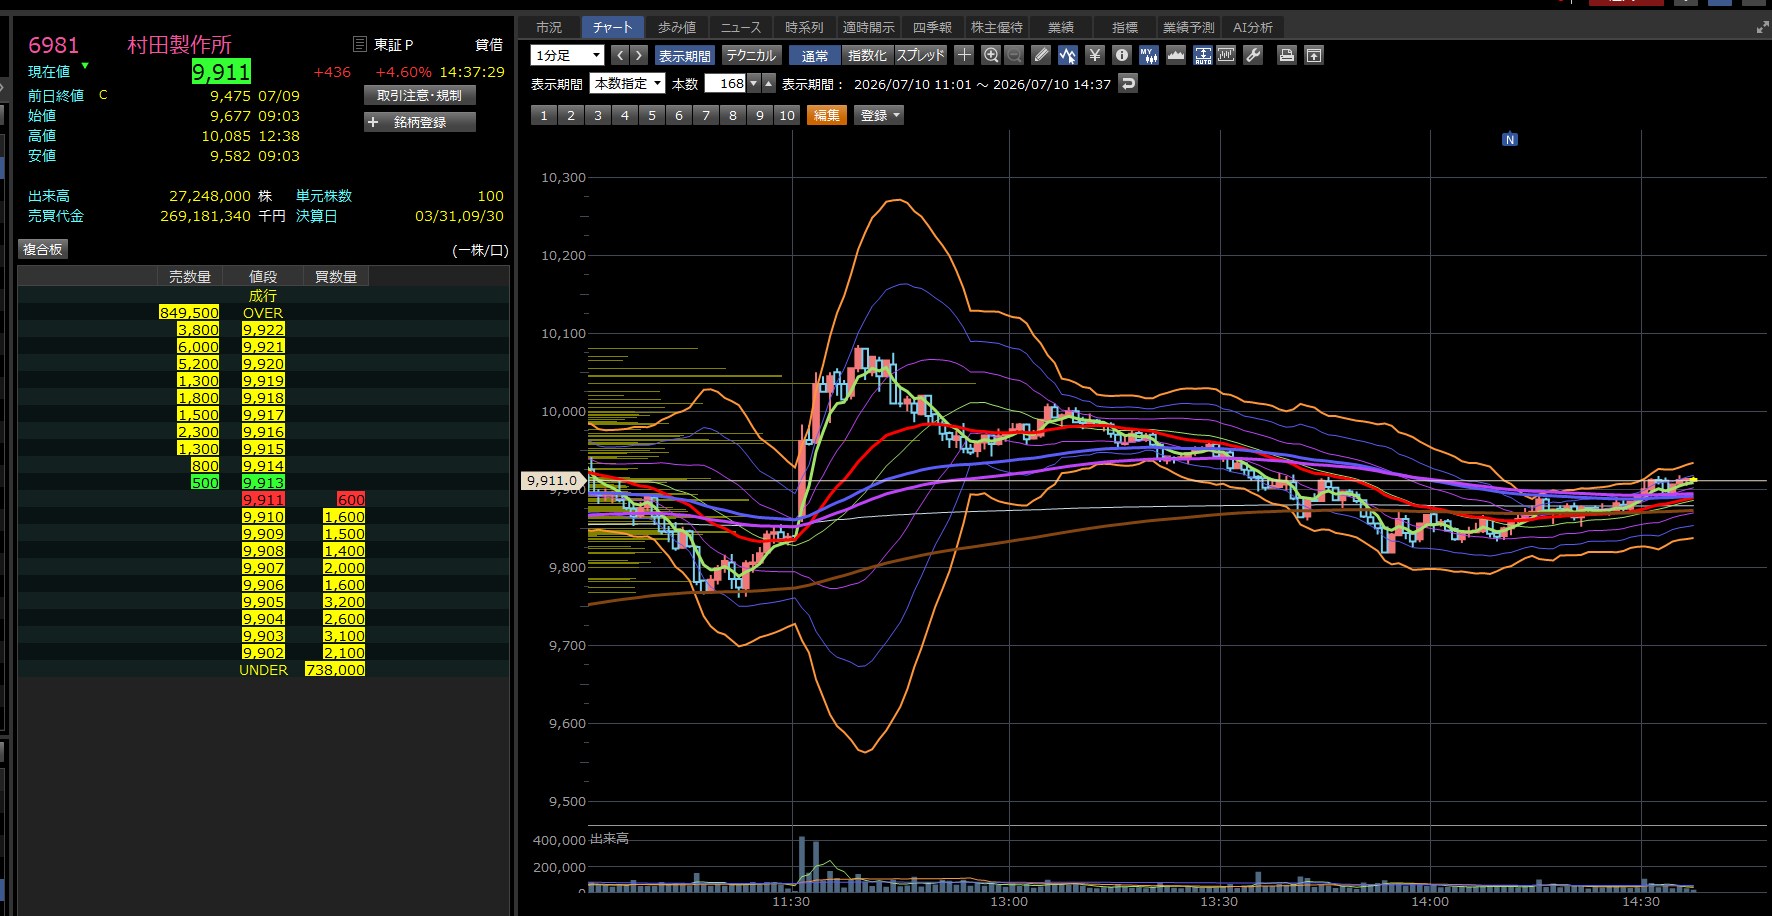Switch to the ニュース tab
This screenshot has width=1772, height=916.
click(x=741, y=27)
